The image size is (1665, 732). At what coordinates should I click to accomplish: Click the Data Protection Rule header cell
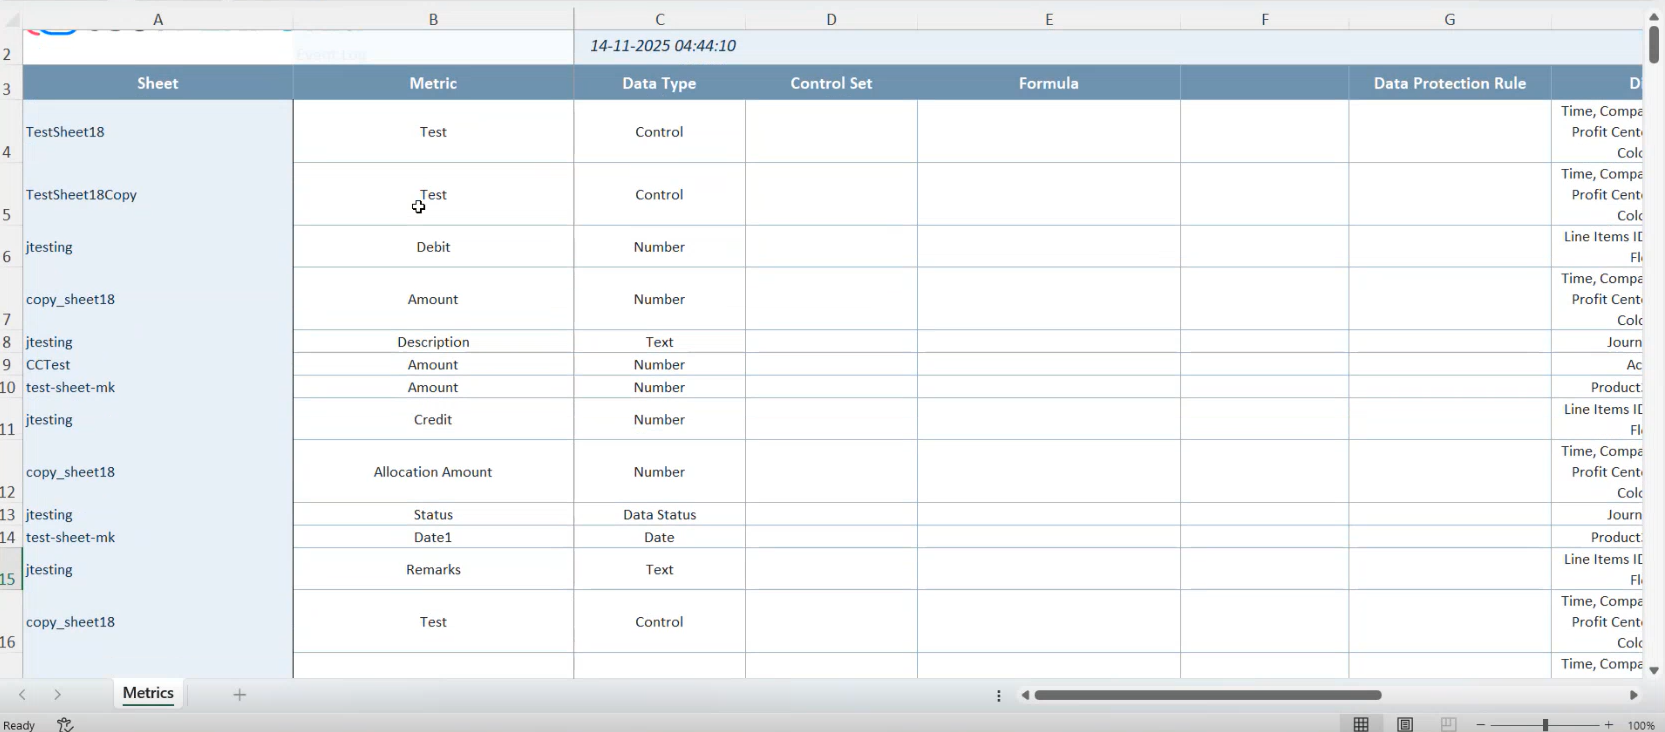click(1449, 84)
